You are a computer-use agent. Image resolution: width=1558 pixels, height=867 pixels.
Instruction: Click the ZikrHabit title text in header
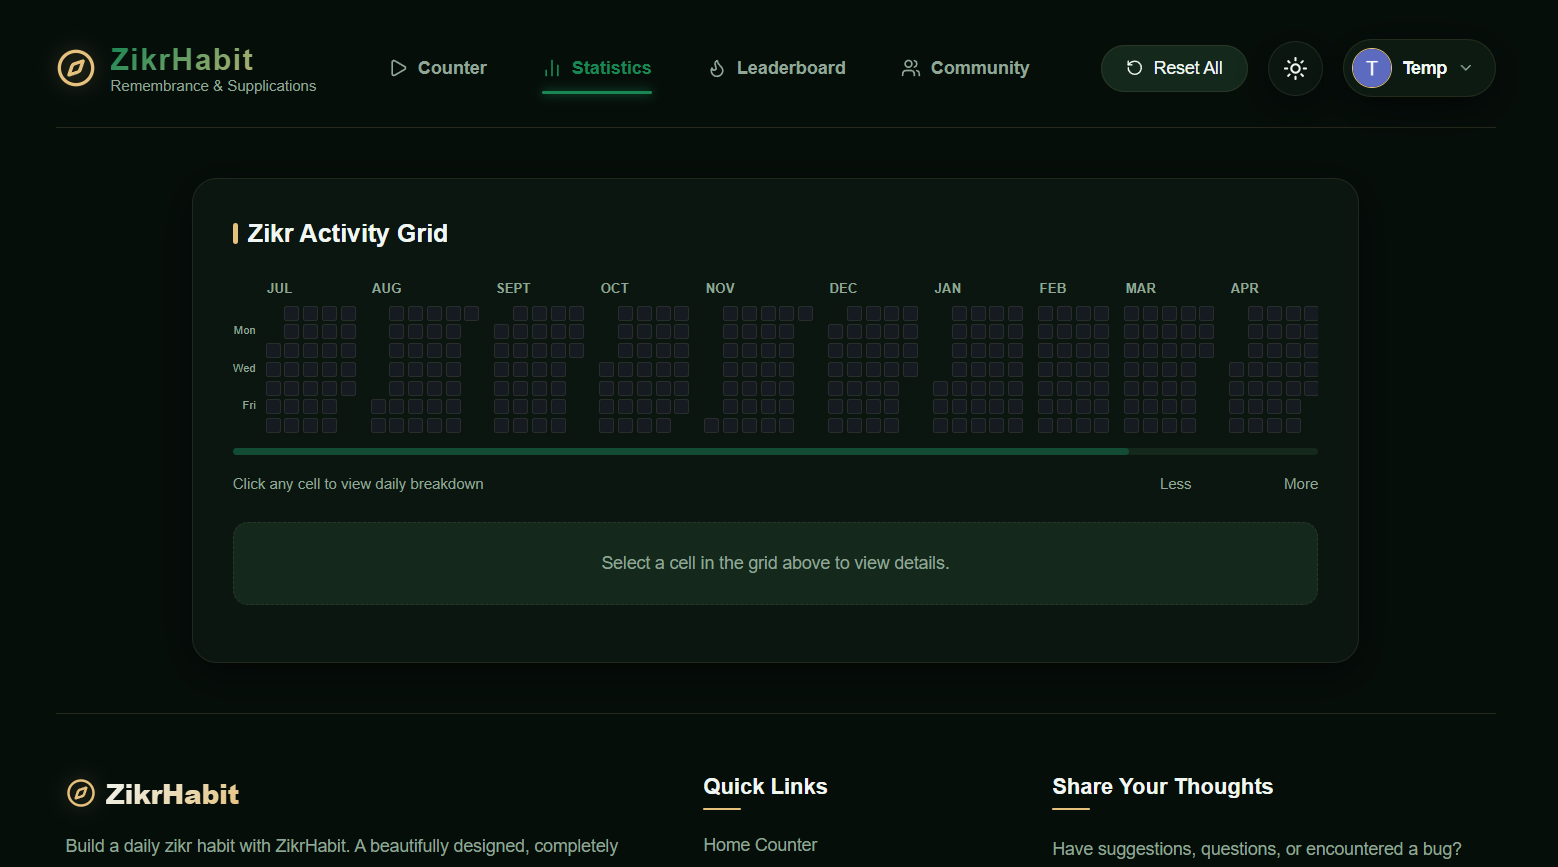182,59
